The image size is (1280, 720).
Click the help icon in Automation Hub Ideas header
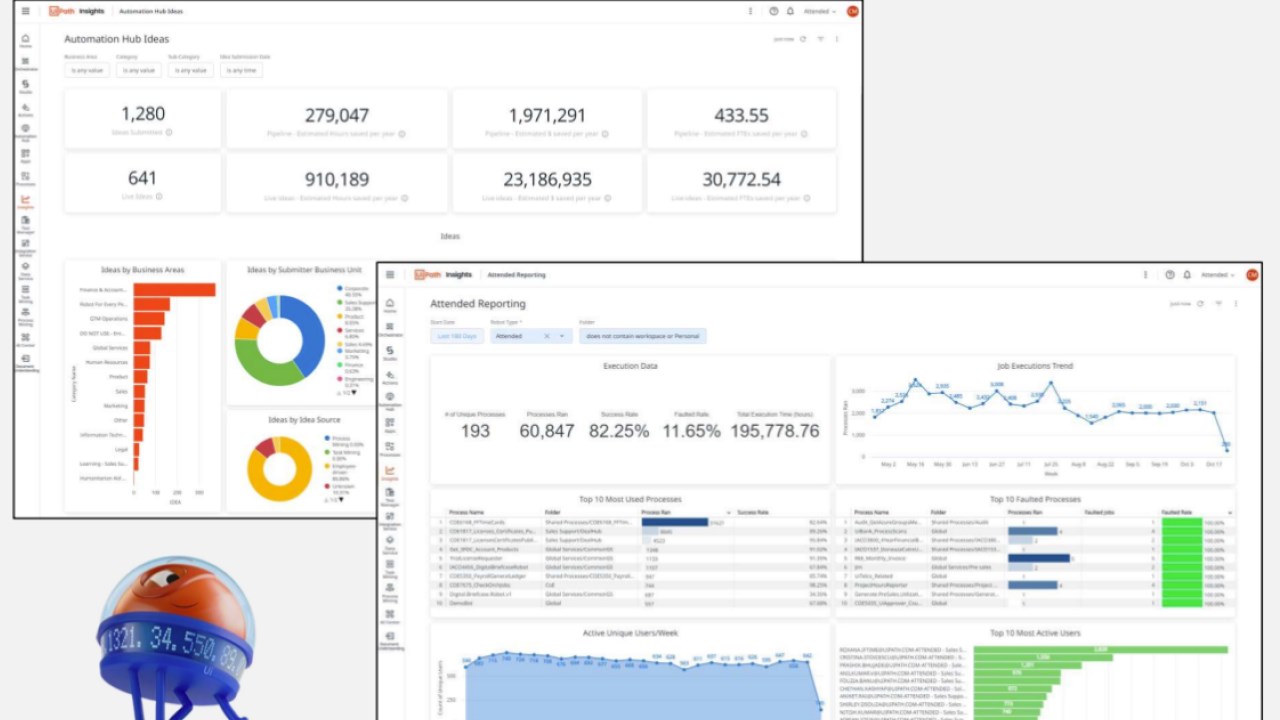(774, 11)
